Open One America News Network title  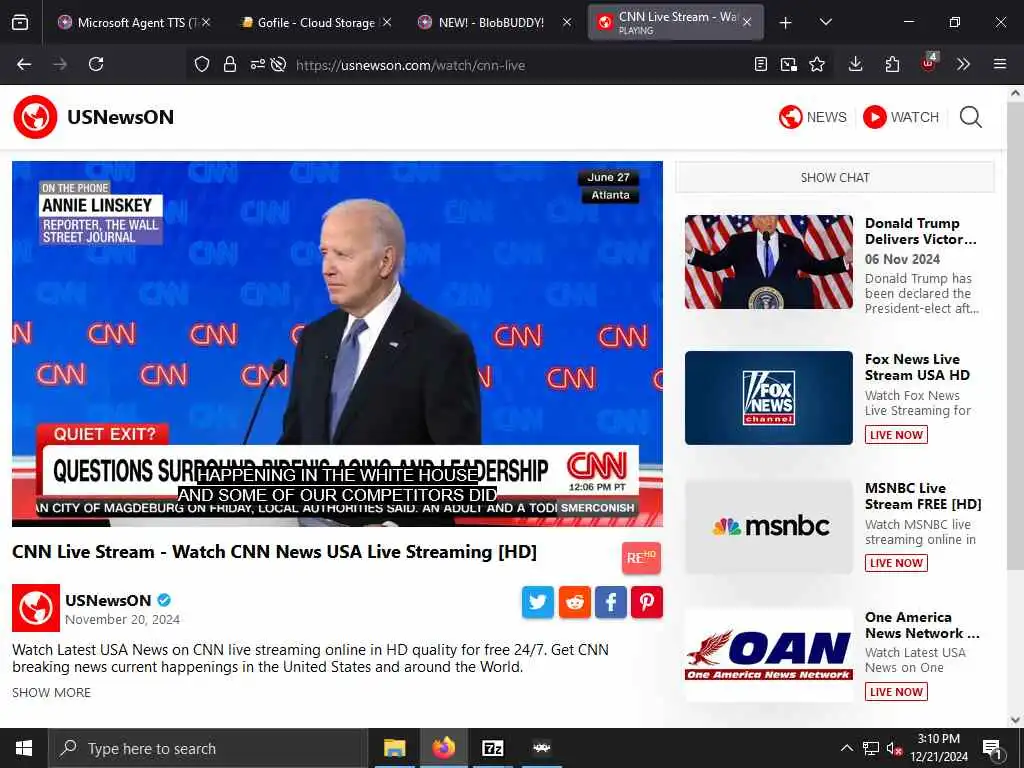[x=922, y=625]
